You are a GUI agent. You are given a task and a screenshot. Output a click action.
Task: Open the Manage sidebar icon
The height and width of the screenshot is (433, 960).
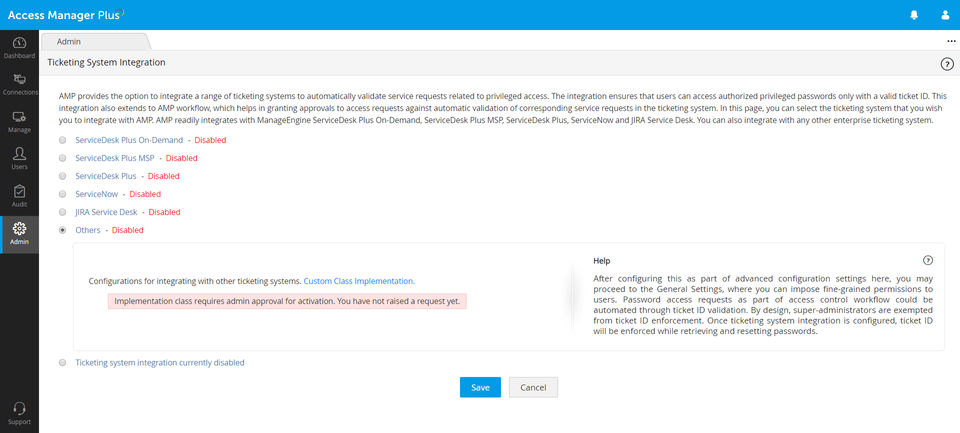(x=19, y=121)
